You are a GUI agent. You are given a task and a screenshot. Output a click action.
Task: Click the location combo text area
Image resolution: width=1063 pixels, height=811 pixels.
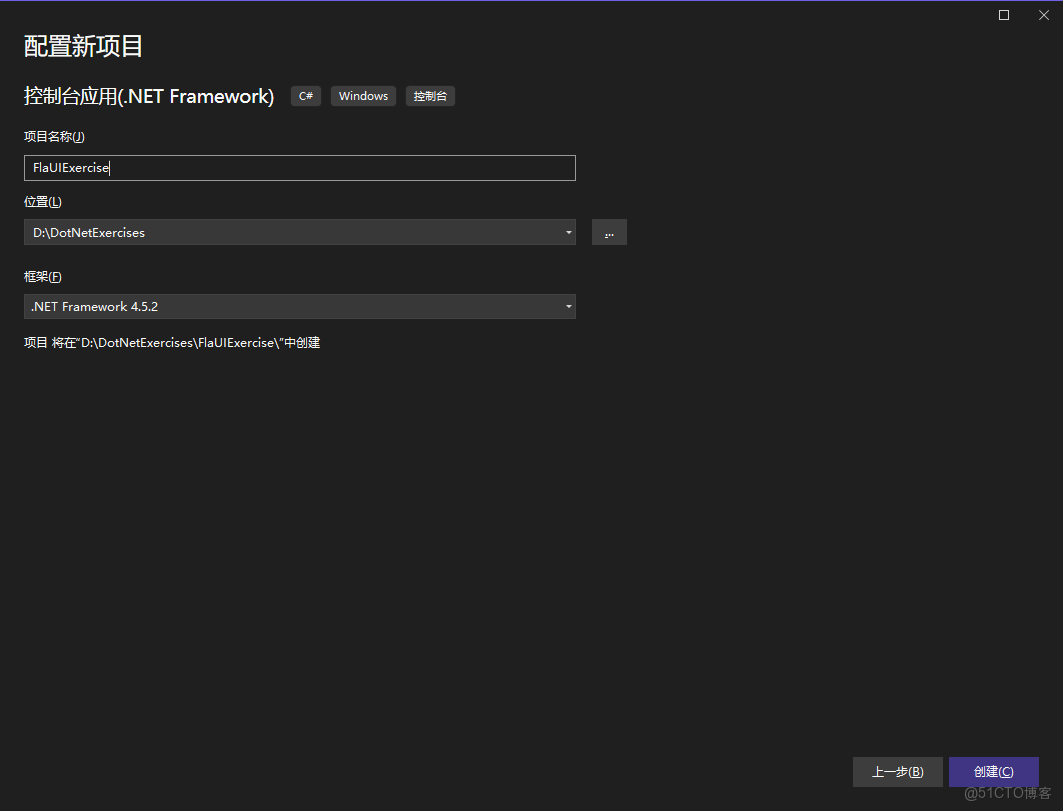(x=250, y=232)
